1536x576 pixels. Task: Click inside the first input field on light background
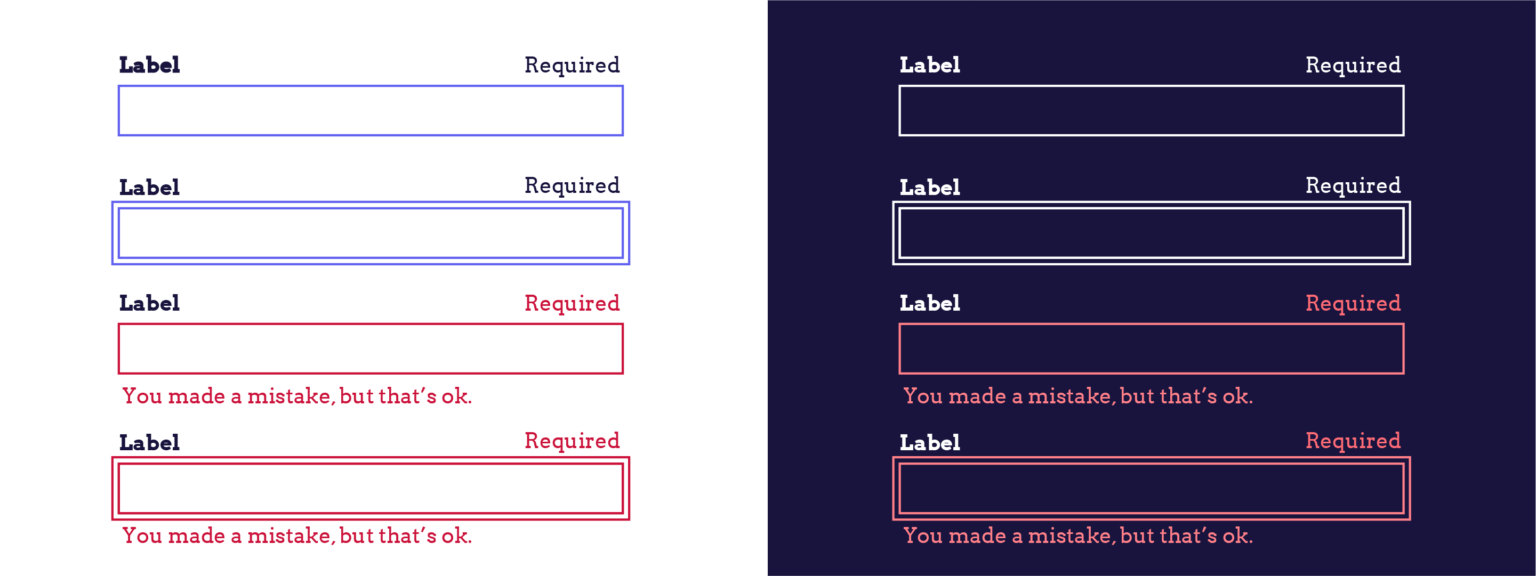370,109
